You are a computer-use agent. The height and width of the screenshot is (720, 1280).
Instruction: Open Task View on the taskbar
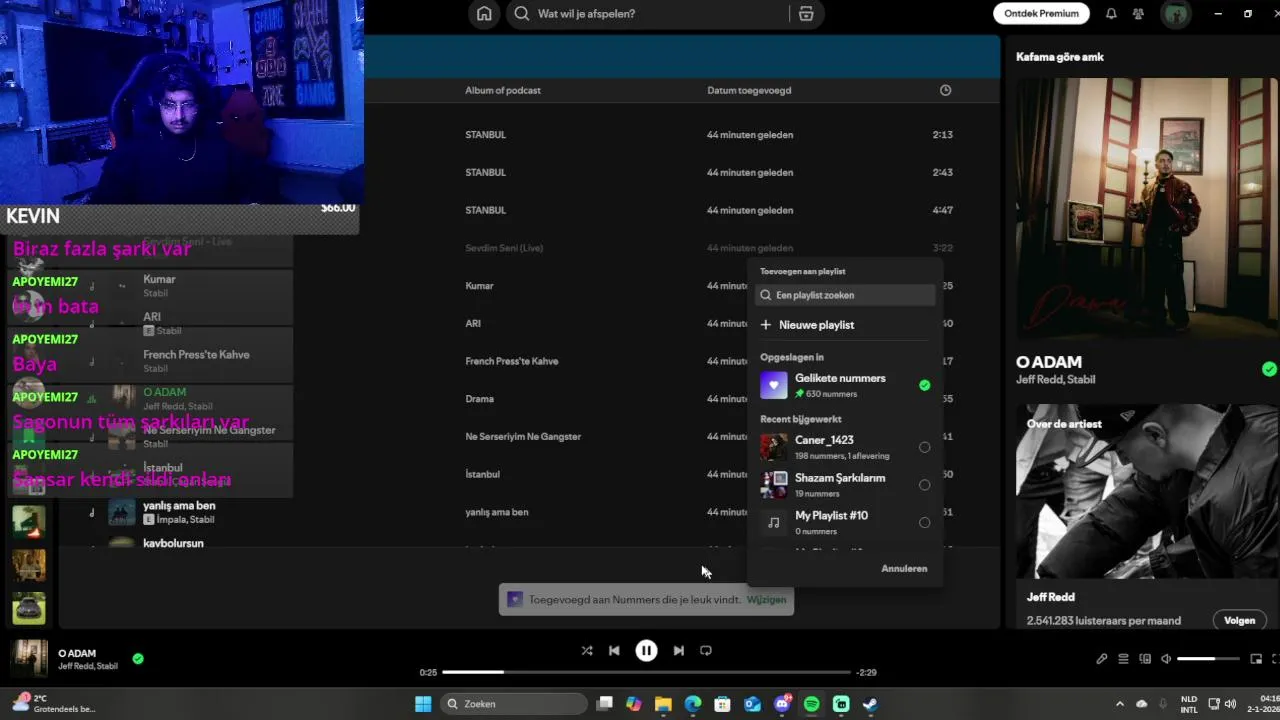click(x=604, y=704)
